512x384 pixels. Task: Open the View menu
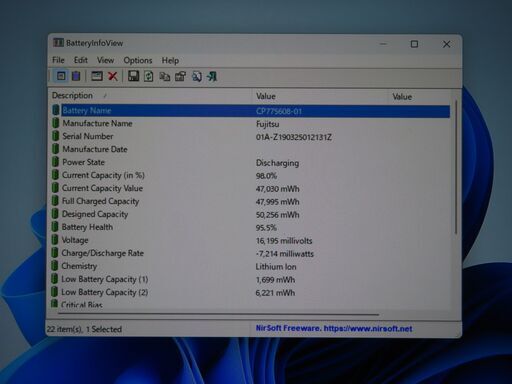105,60
